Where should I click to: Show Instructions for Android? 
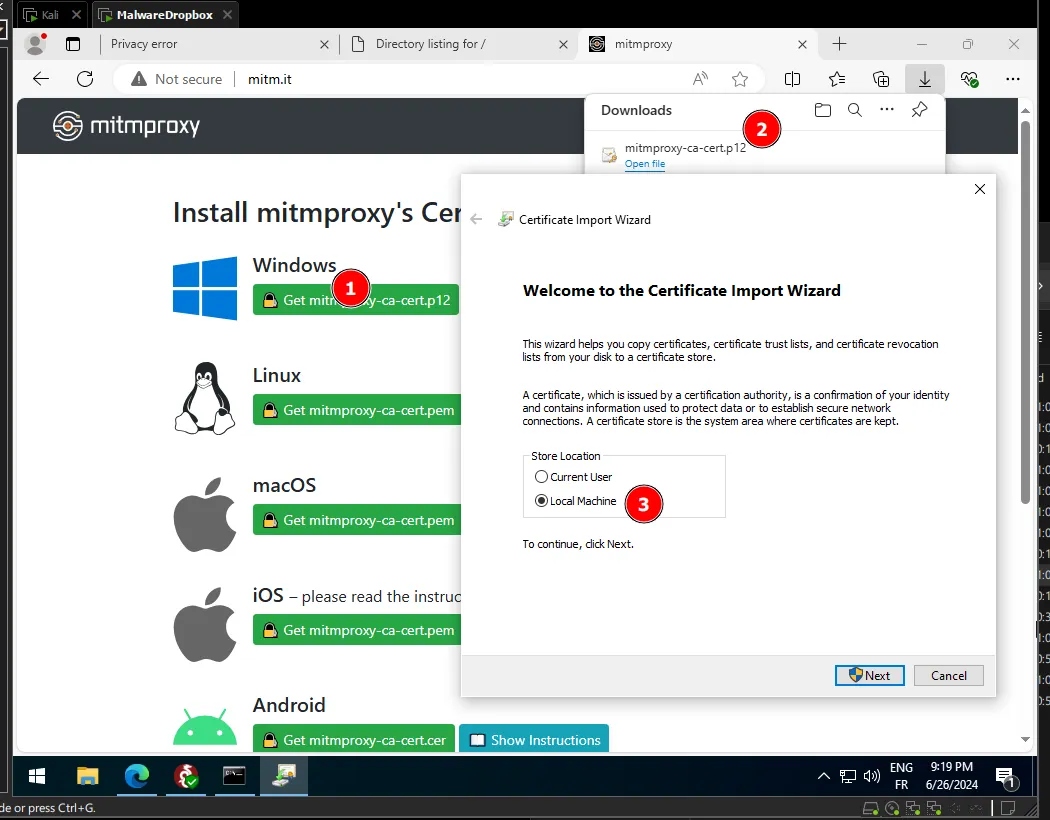click(x=534, y=740)
